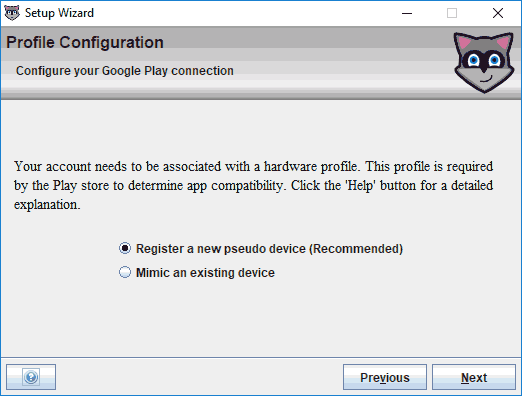The height and width of the screenshot is (396, 522).
Task: Click the disabled maximize window button
Action: (452, 13)
